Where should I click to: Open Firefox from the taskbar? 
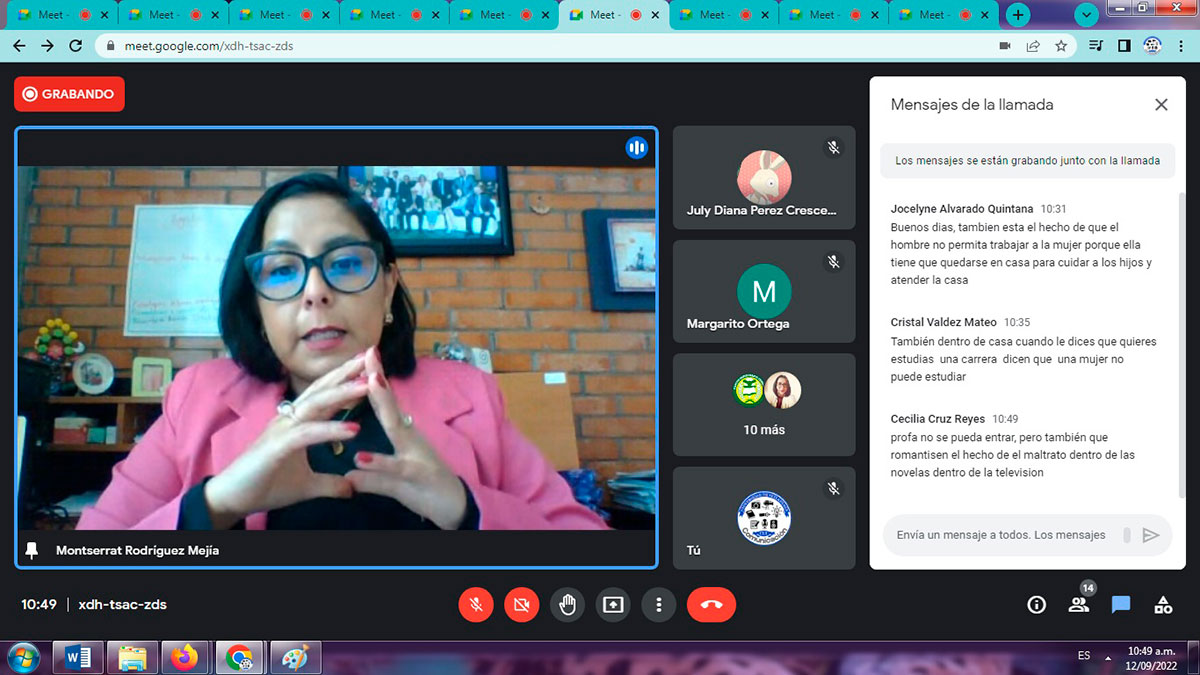(185, 658)
